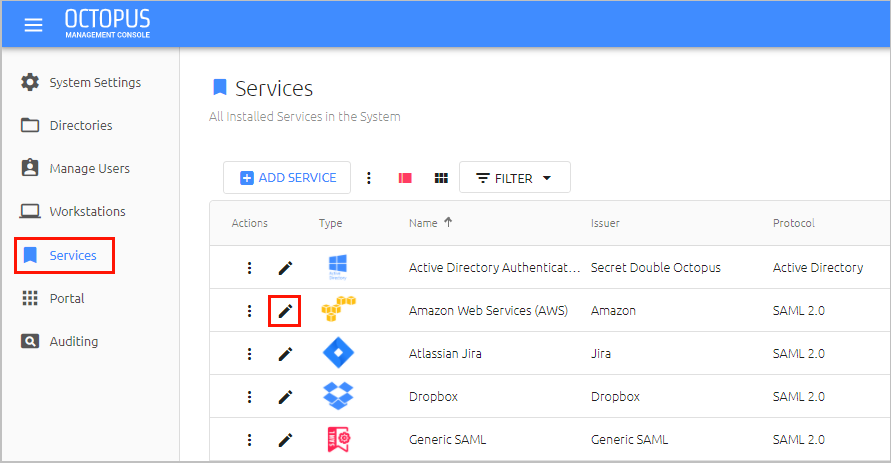Click Secret Double Octopus issuer cell
891x463 pixels.
point(656,268)
